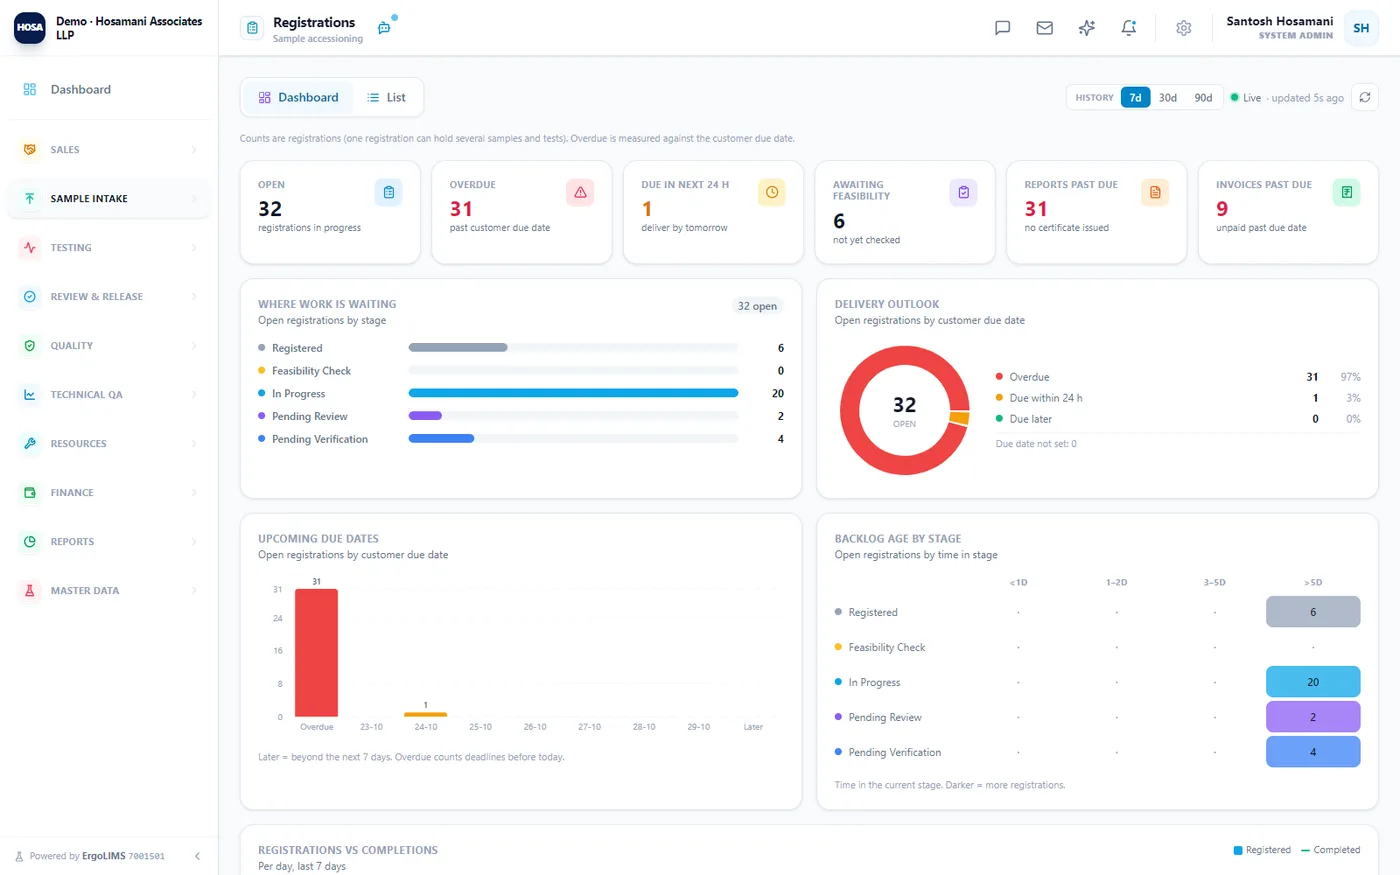The width and height of the screenshot is (1400, 875).
Task: Expand the Sales sidebar section
Action: (109, 150)
